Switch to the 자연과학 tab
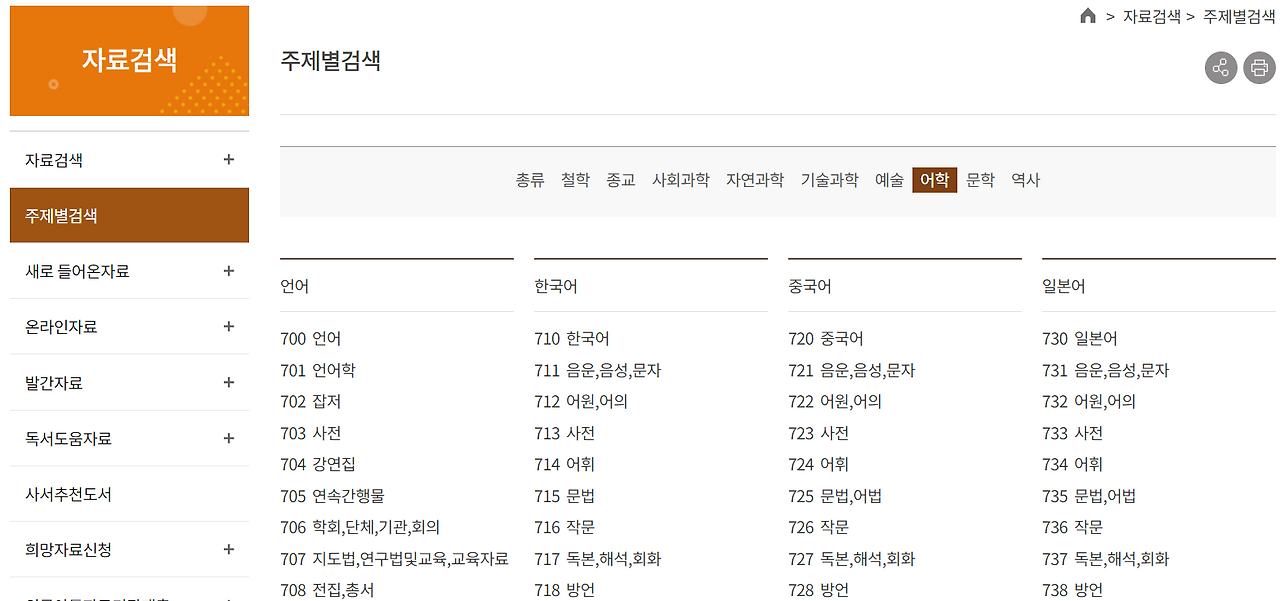This screenshot has height=601, width=1280. click(x=755, y=180)
